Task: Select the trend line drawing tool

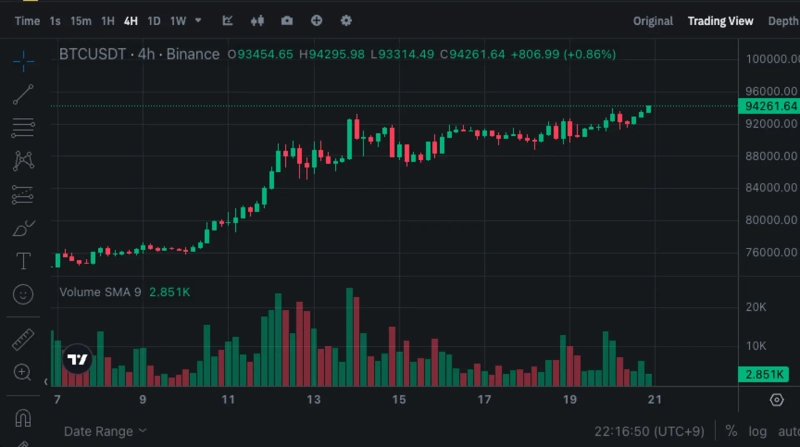Action: [x=24, y=95]
